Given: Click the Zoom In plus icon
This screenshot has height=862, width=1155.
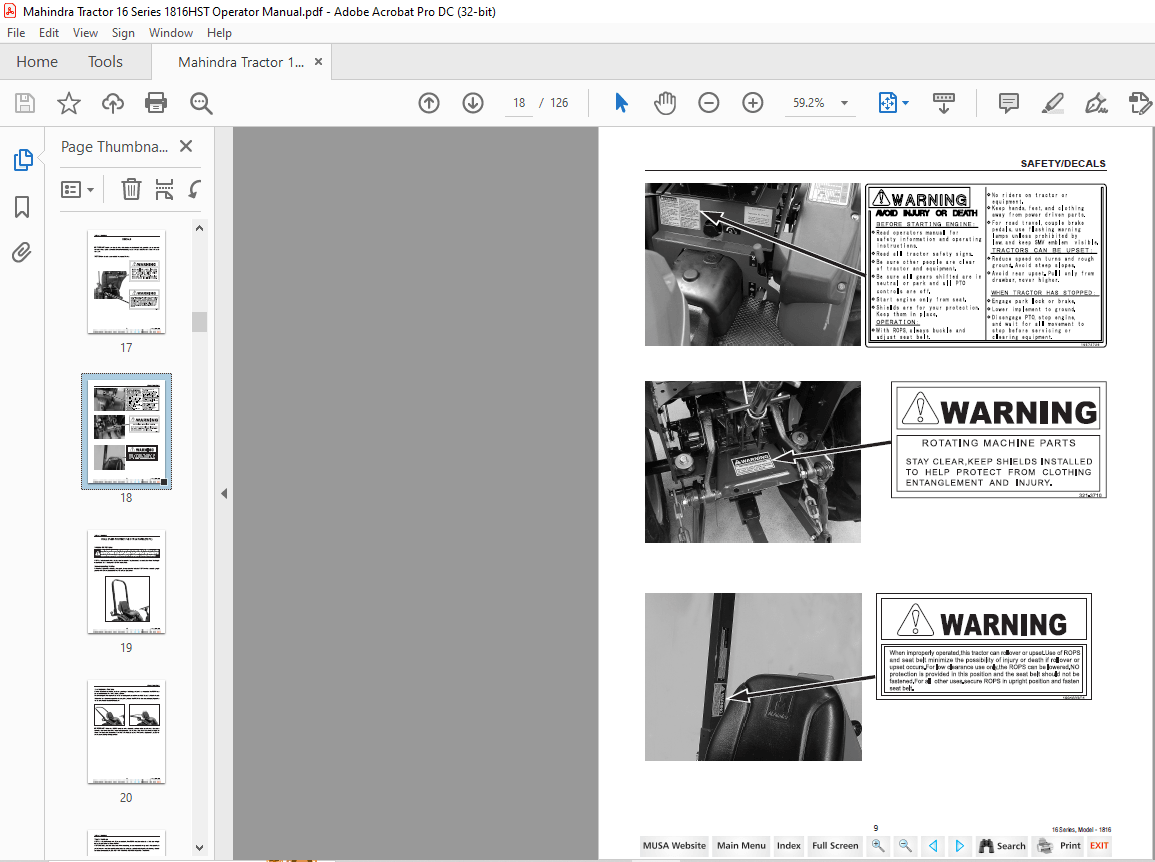Looking at the screenshot, I should click(753, 103).
